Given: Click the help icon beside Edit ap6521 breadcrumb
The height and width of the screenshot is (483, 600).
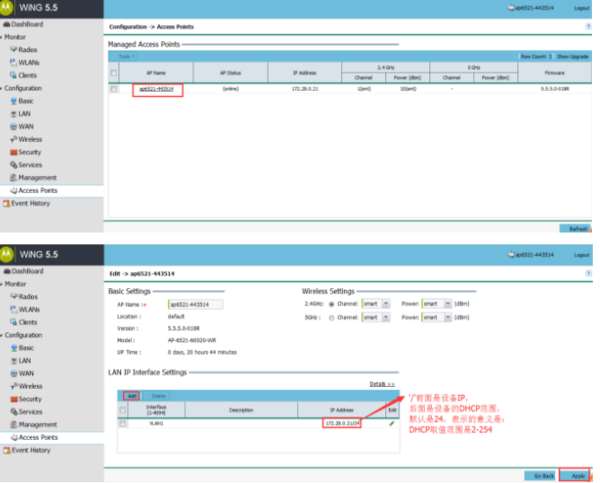Looking at the screenshot, I should [x=588, y=273].
